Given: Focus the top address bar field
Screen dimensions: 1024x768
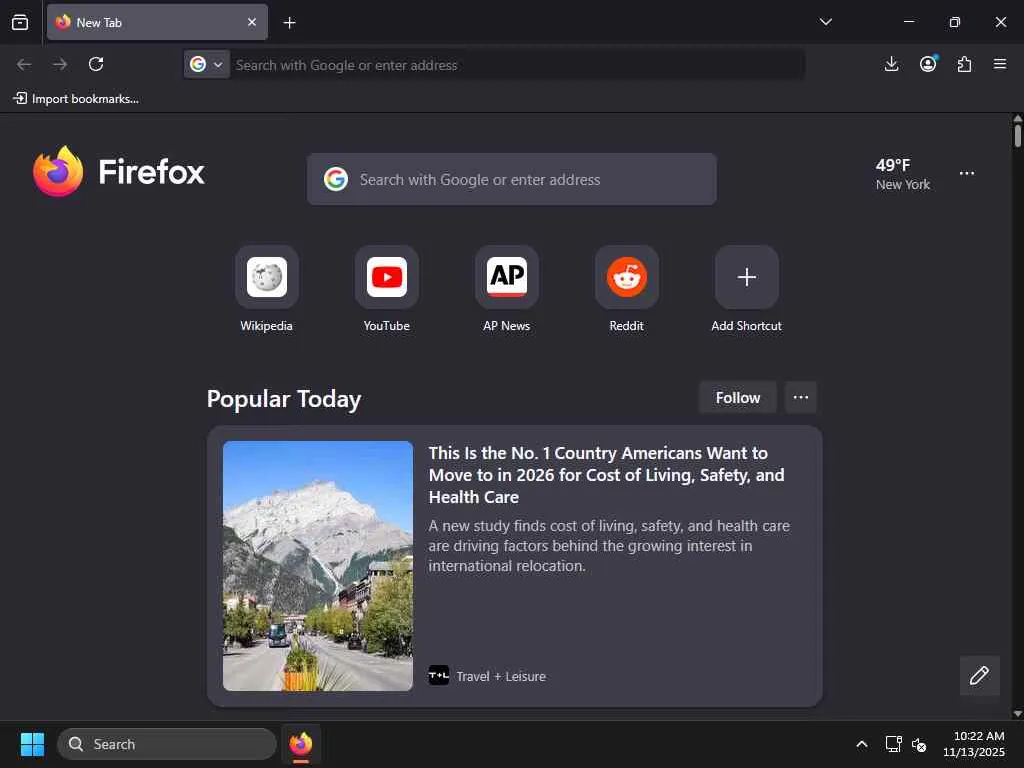Looking at the screenshot, I should [517, 65].
